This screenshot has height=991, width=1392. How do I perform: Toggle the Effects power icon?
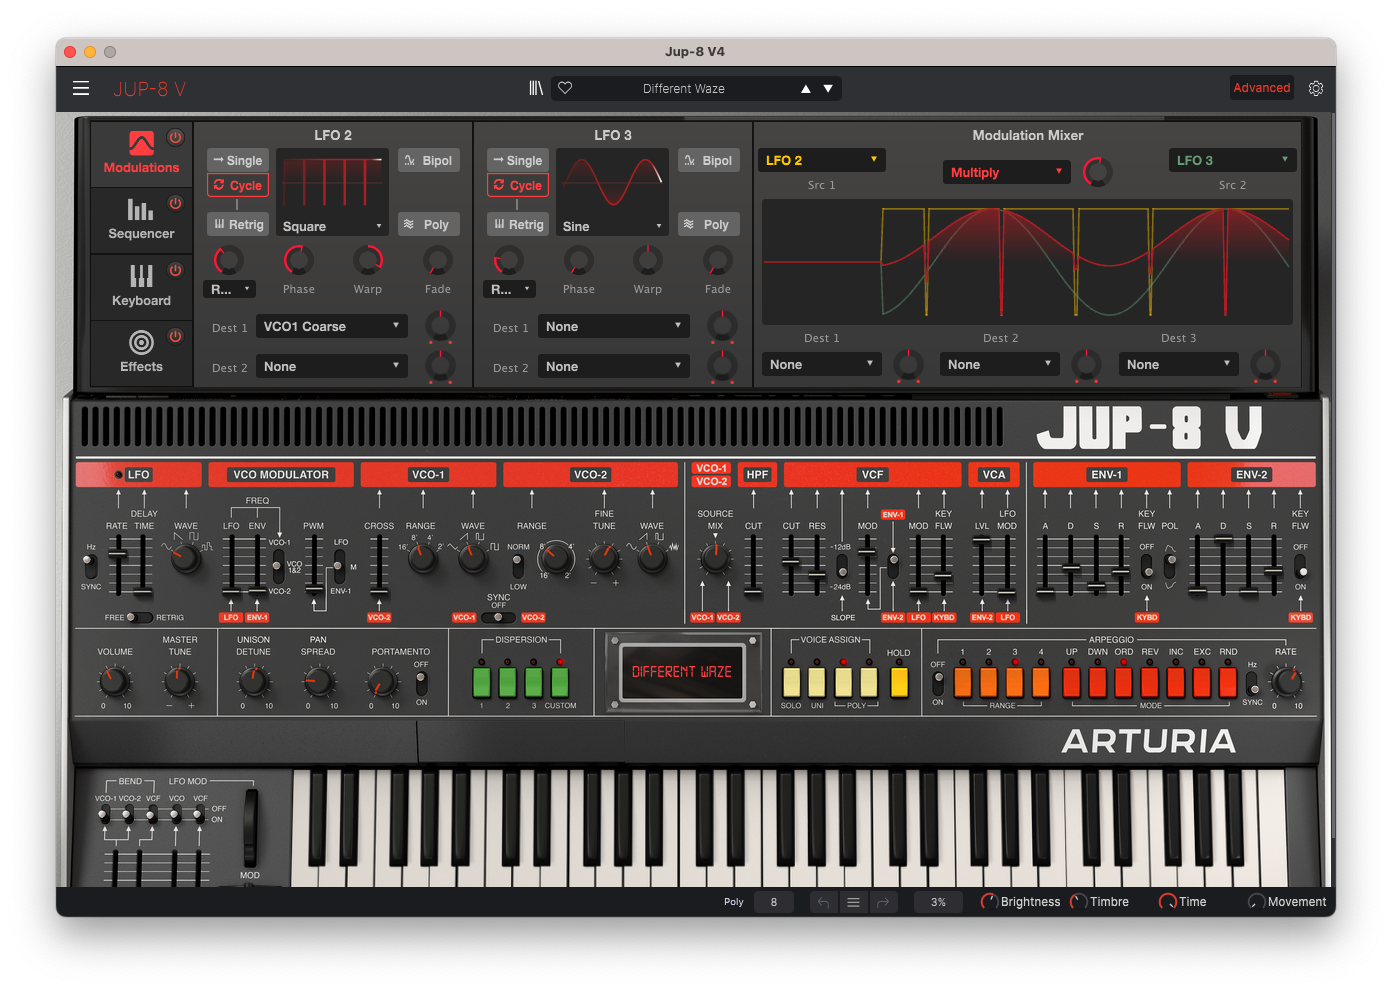(175, 336)
